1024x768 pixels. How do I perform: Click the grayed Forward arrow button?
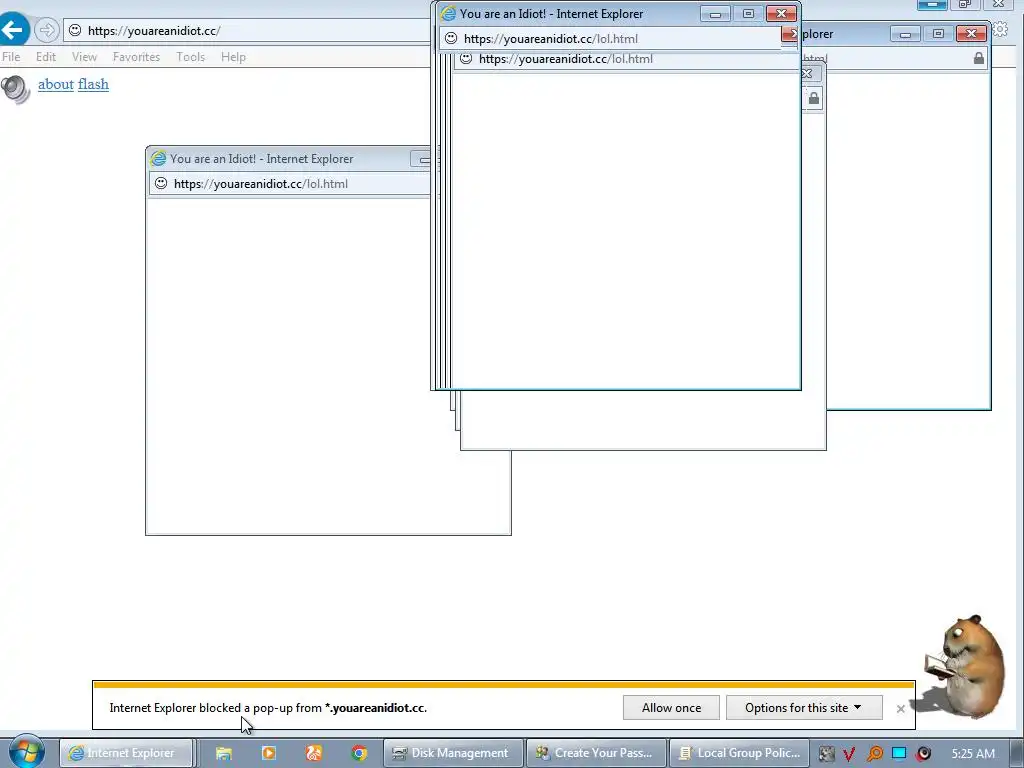(46, 30)
